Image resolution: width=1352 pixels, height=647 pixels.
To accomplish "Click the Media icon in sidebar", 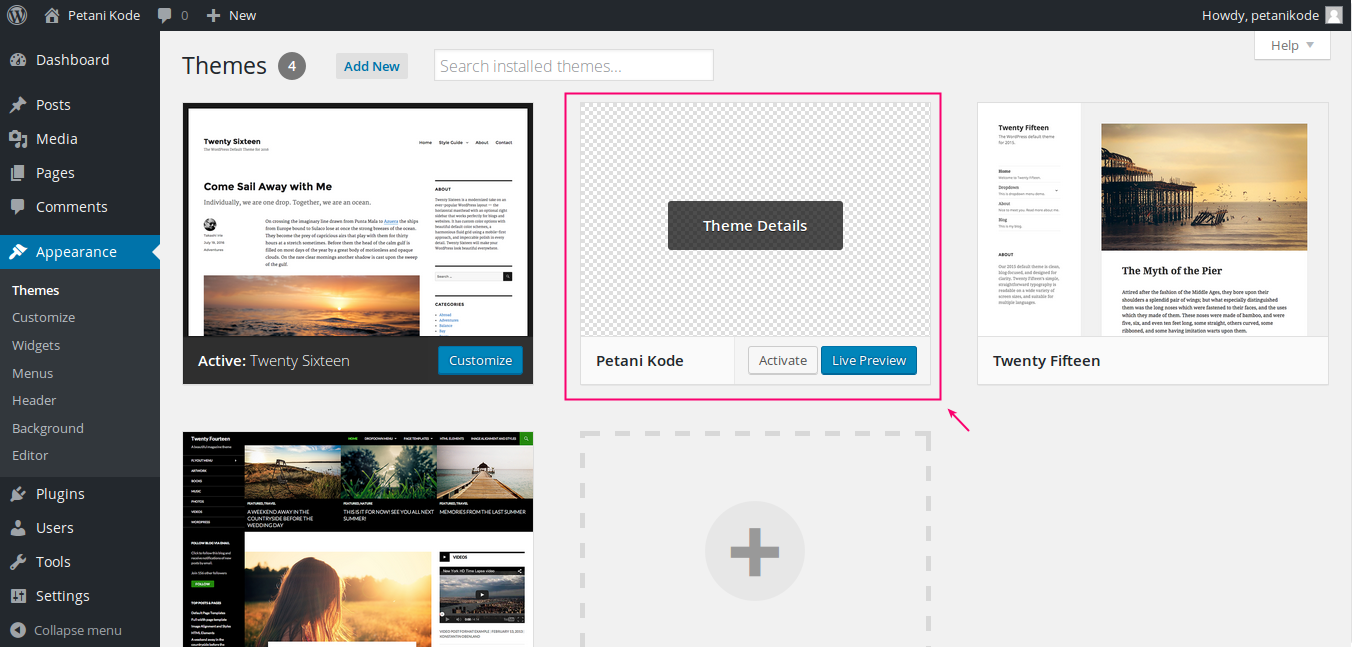I will (18, 139).
